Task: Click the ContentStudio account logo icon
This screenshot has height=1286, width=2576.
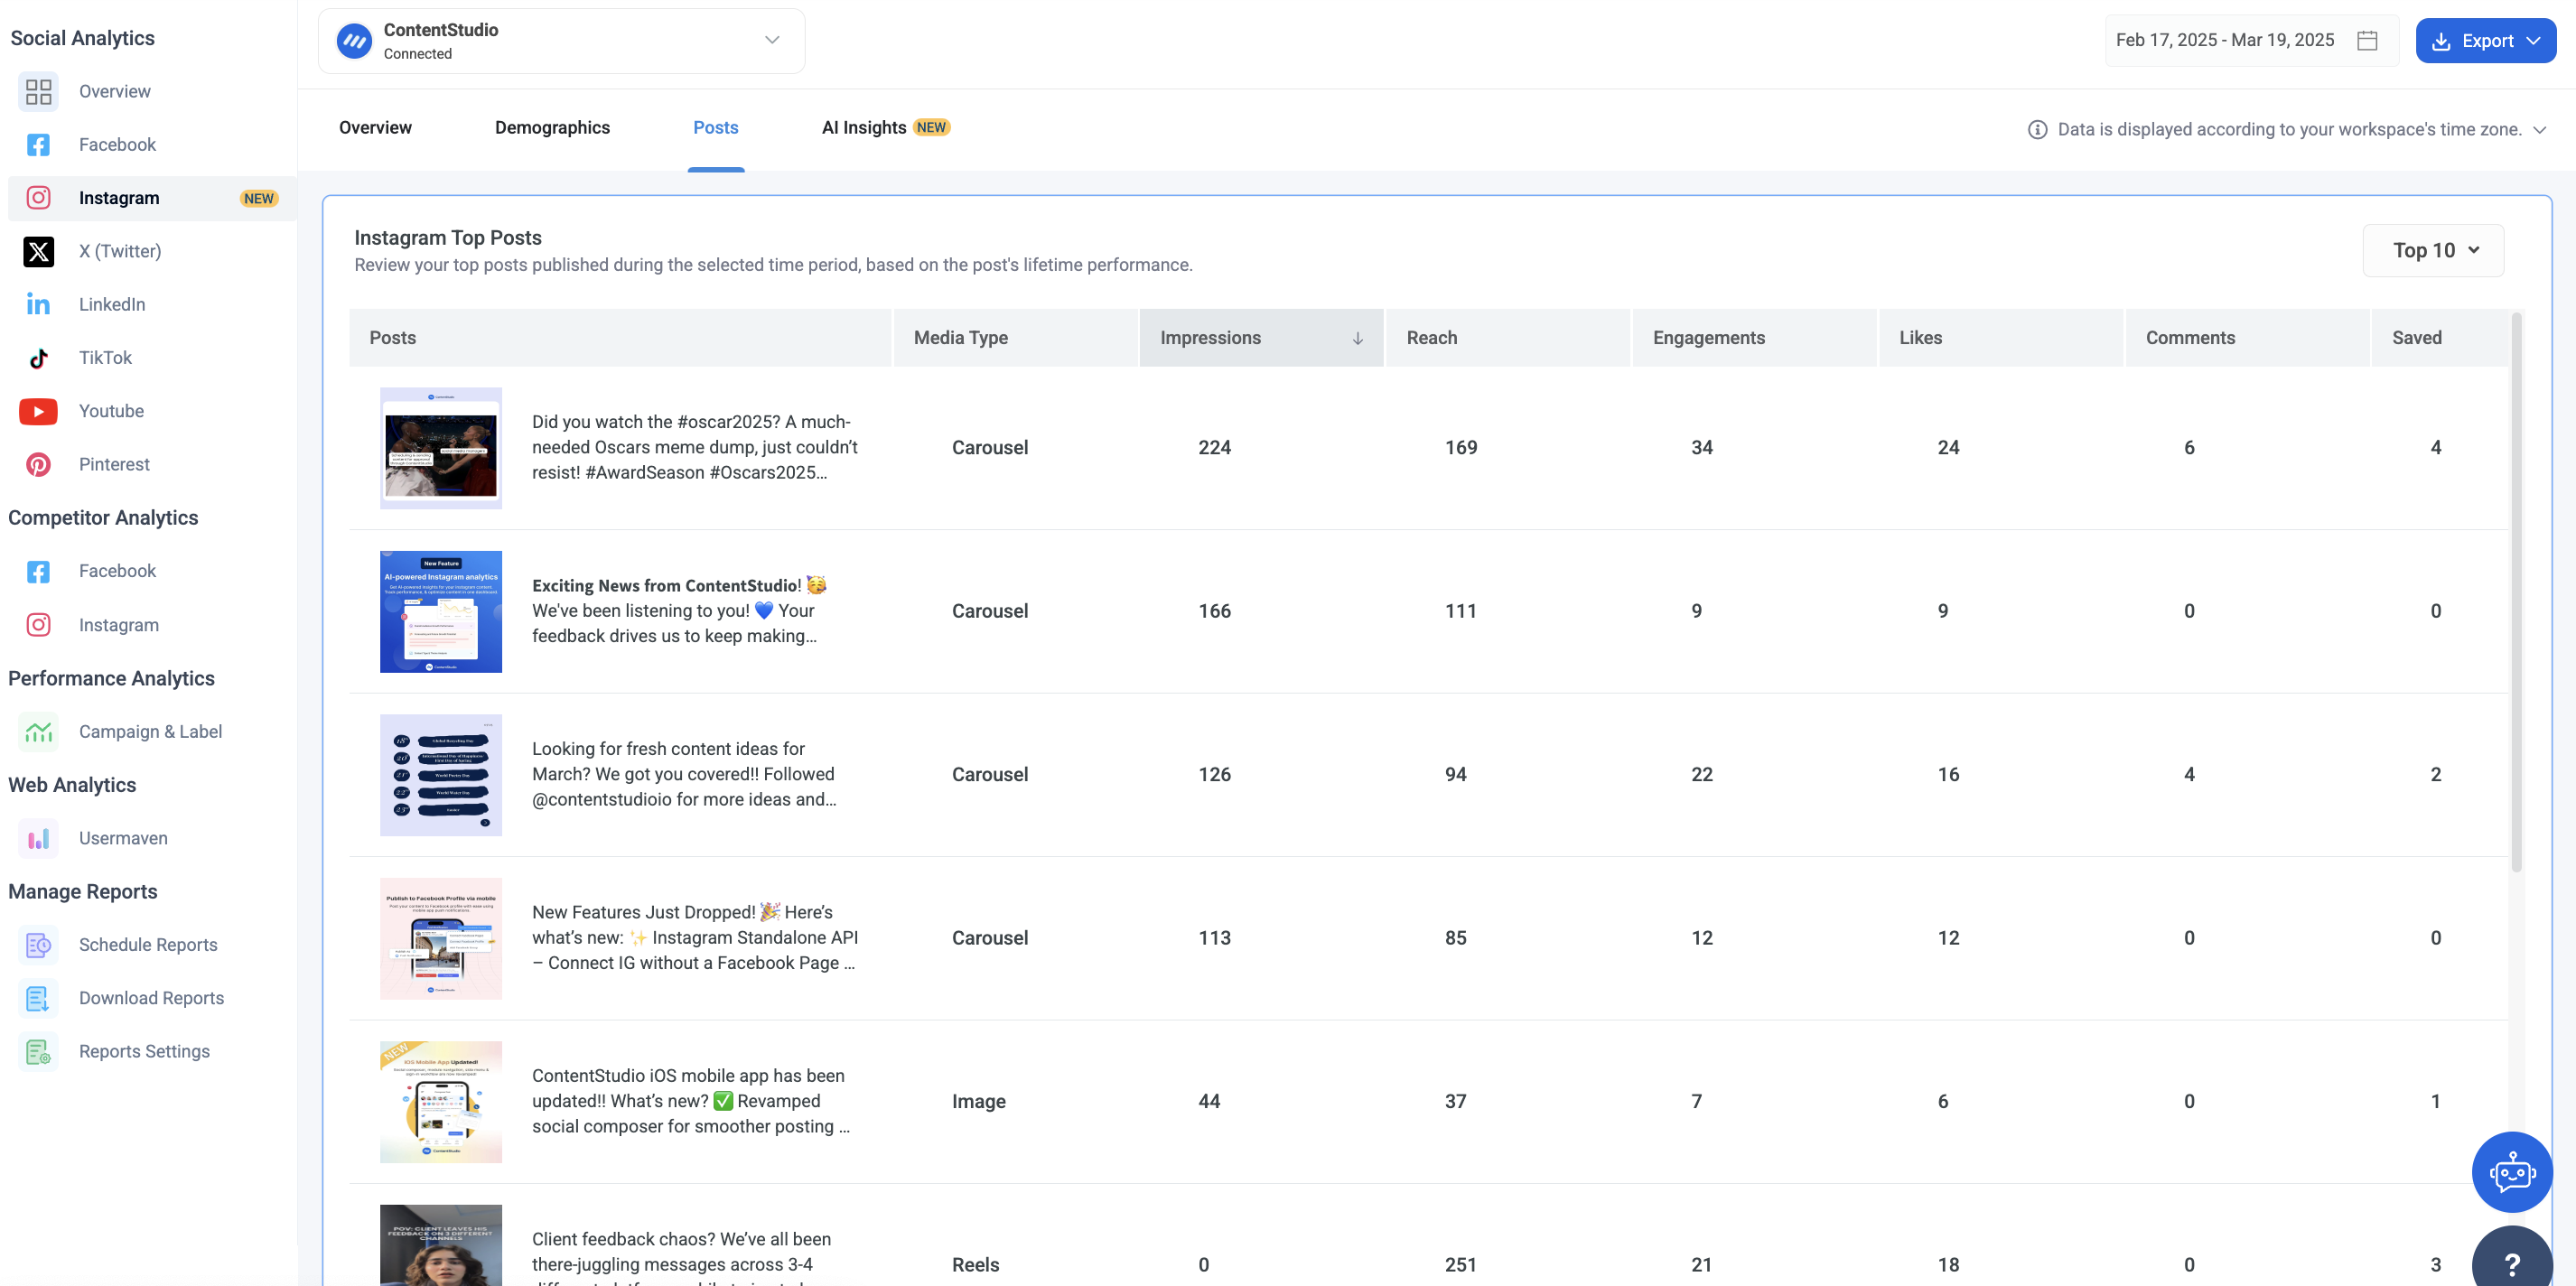Action: coord(354,41)
